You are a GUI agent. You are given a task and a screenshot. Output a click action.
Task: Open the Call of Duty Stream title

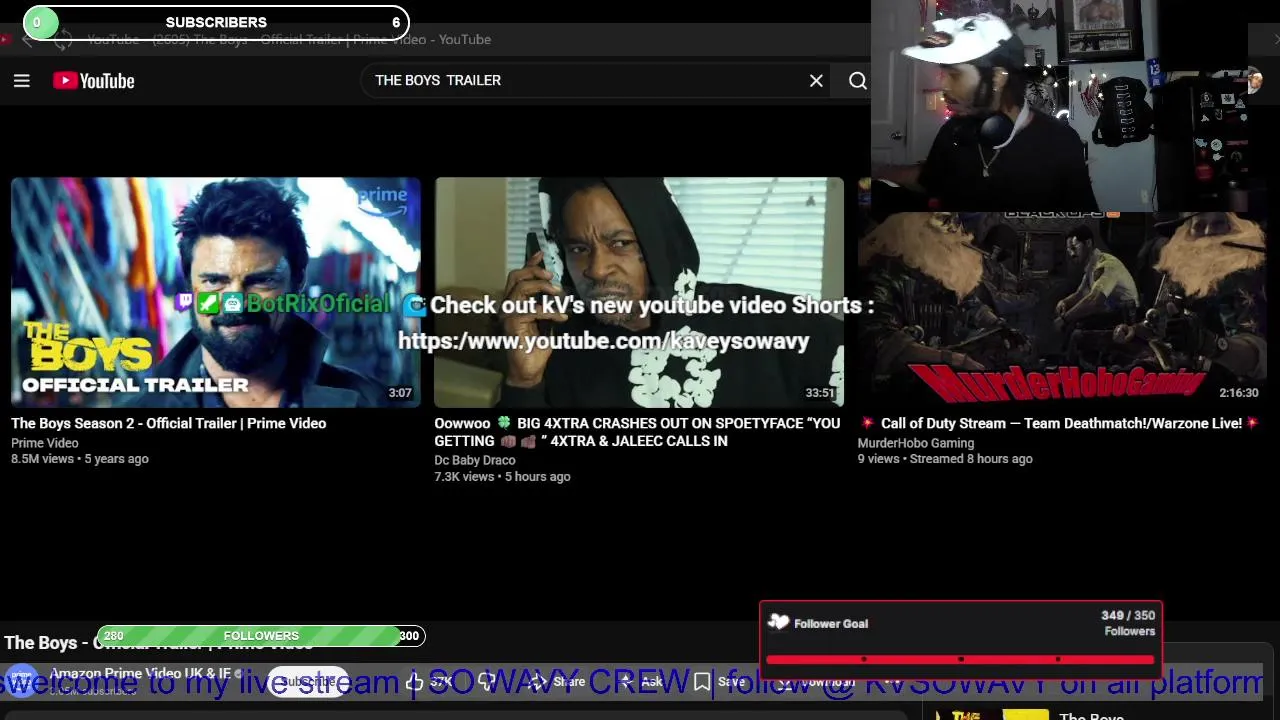click(1058, 423)
